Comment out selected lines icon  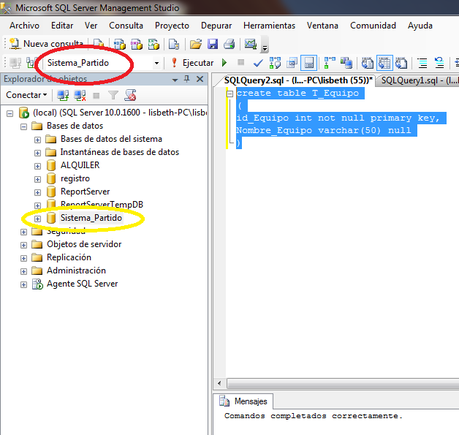[x=422, y=63]
